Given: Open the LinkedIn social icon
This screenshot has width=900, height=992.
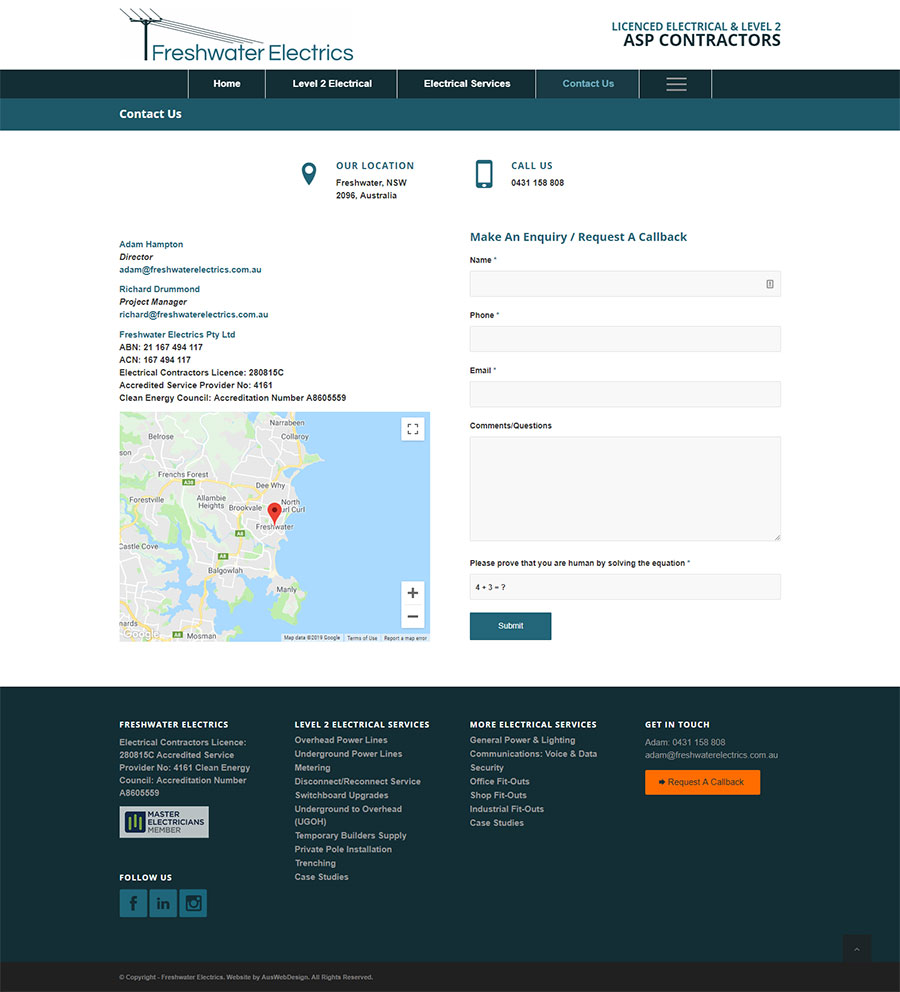Looking at the screenshot, I should point(163,903).
